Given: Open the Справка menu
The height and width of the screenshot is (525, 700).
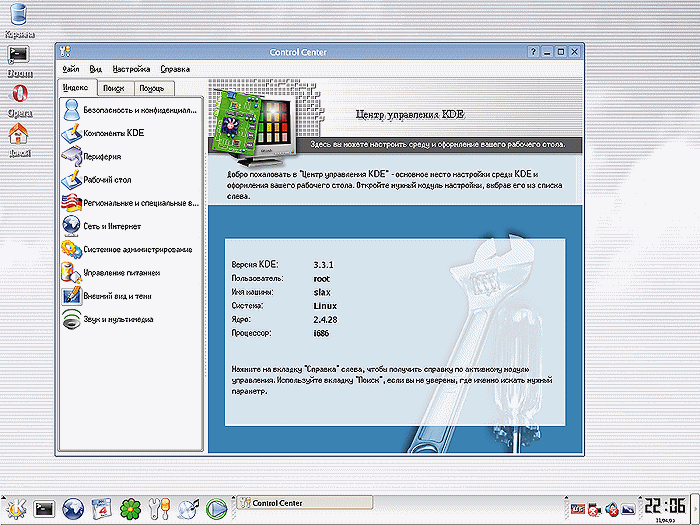Looking at the screenshot, I should click(175, 69).
